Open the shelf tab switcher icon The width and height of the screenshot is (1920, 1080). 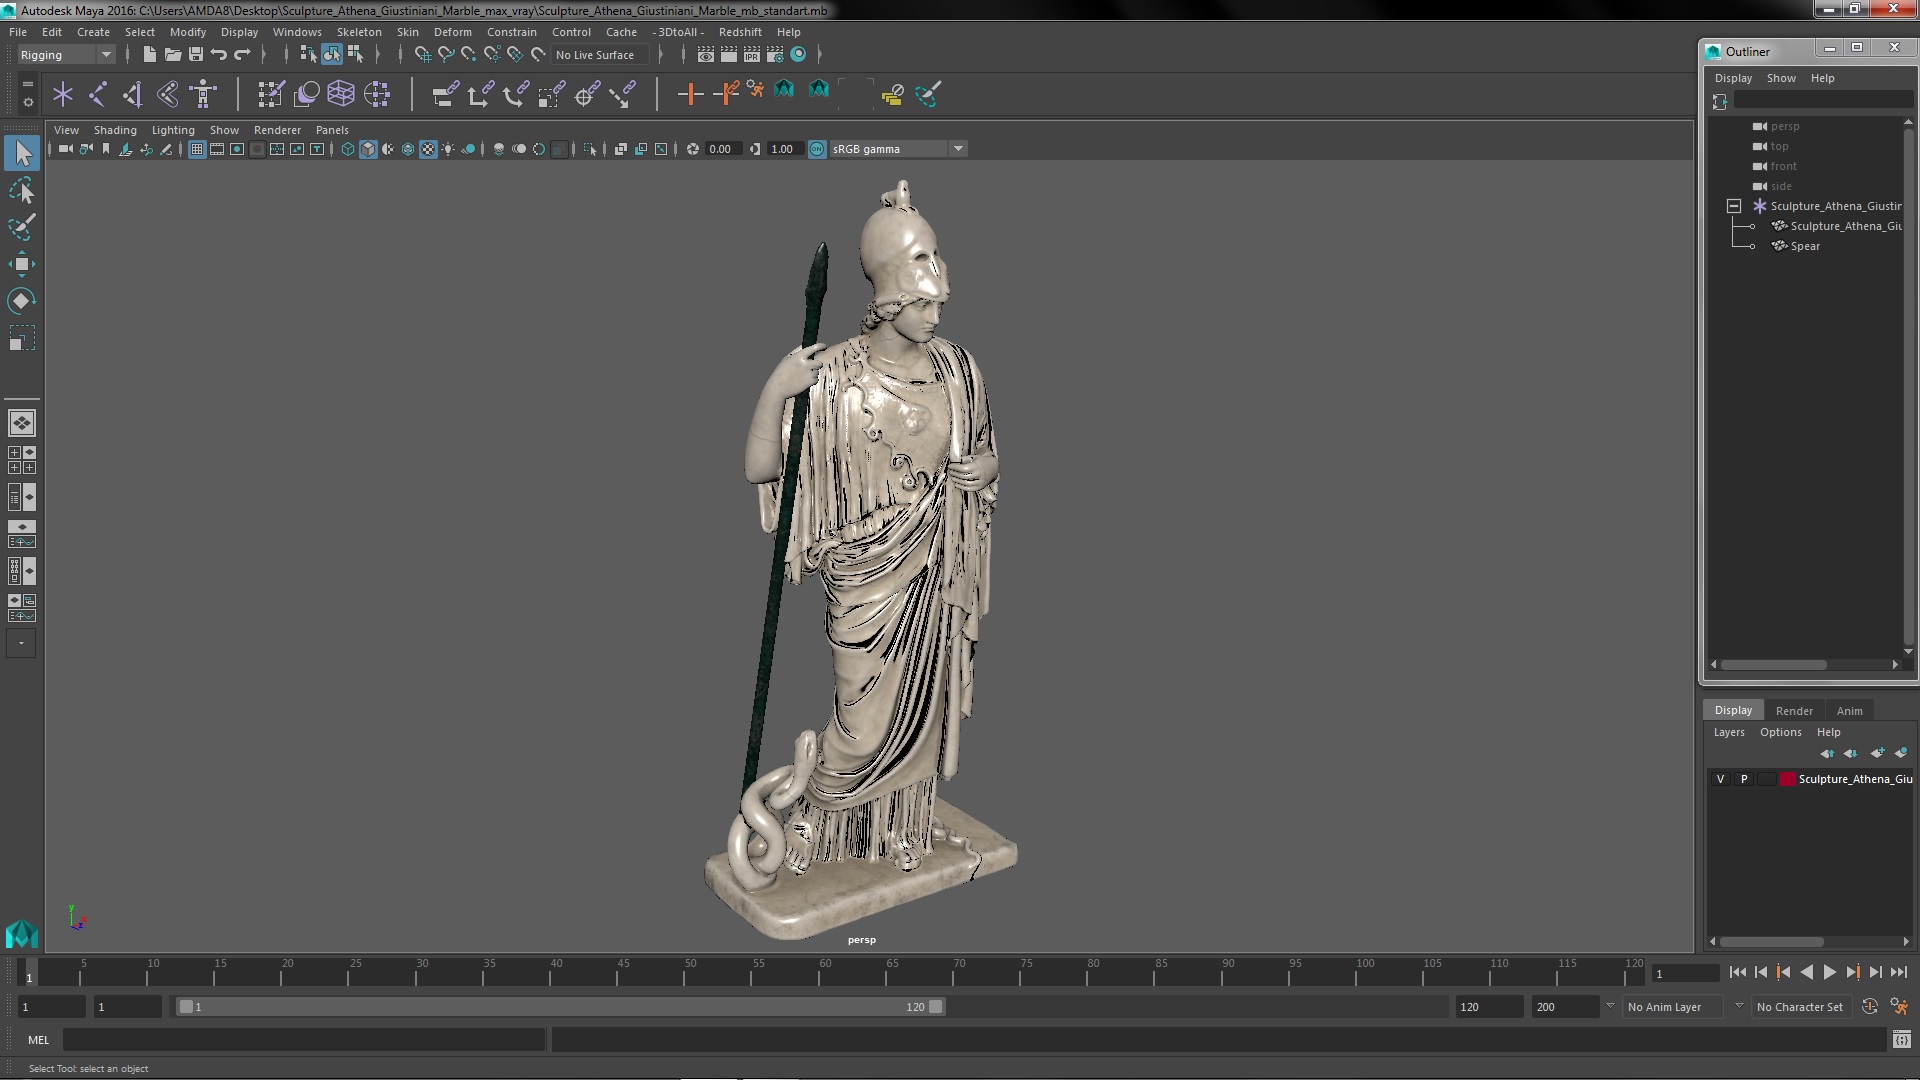[x=28, y=84]
